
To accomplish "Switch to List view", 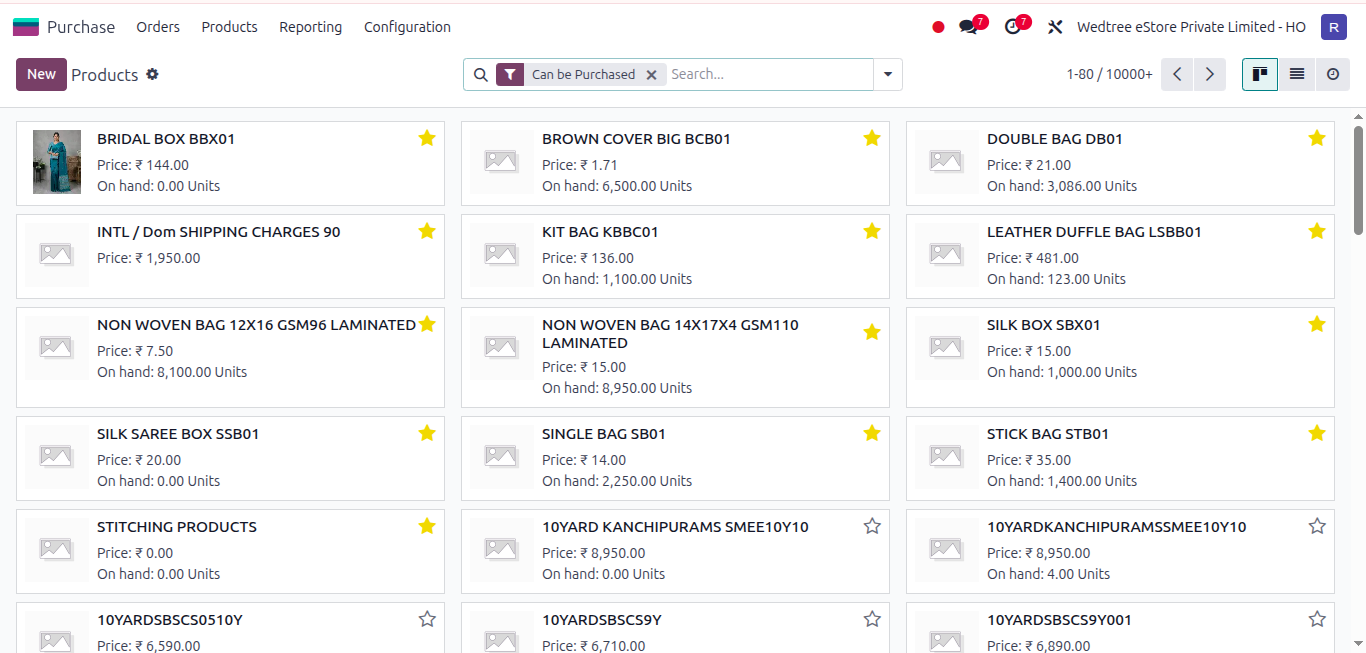I will click(x=1296, y=74).
